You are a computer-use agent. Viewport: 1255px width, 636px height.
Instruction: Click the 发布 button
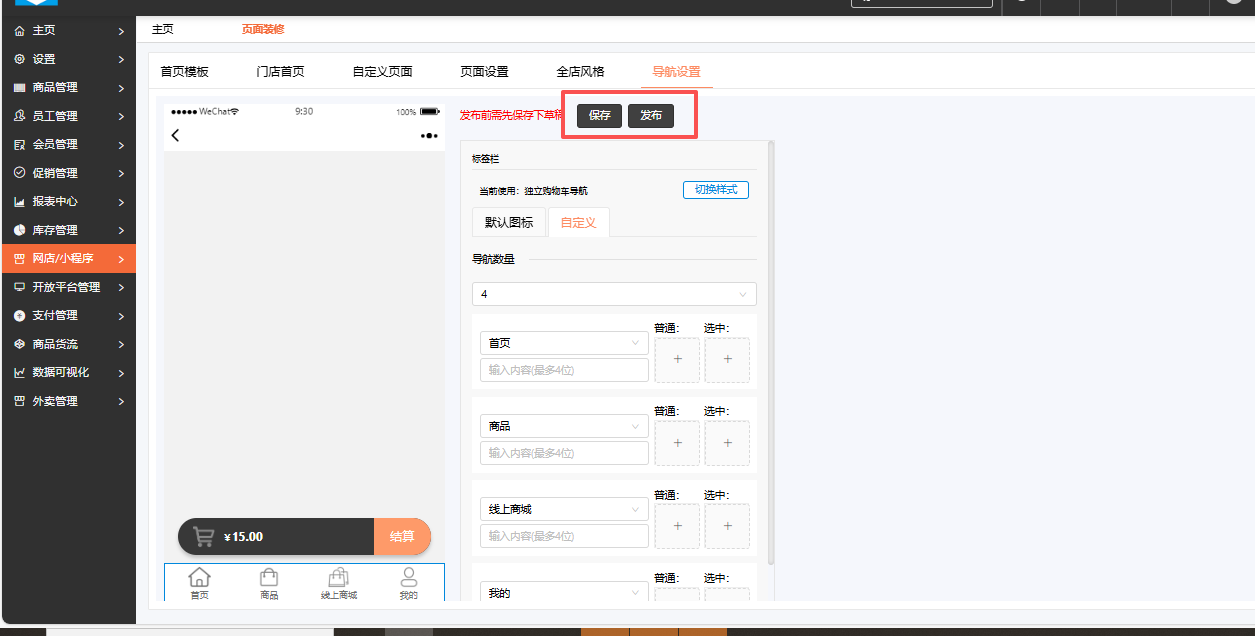pos(651,116)
